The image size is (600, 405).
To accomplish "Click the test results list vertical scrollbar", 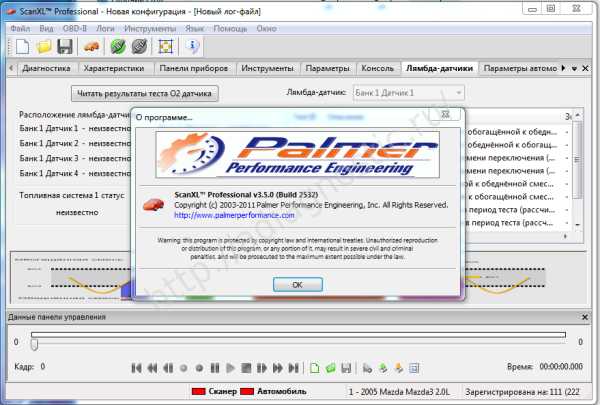I will point(577,161).
